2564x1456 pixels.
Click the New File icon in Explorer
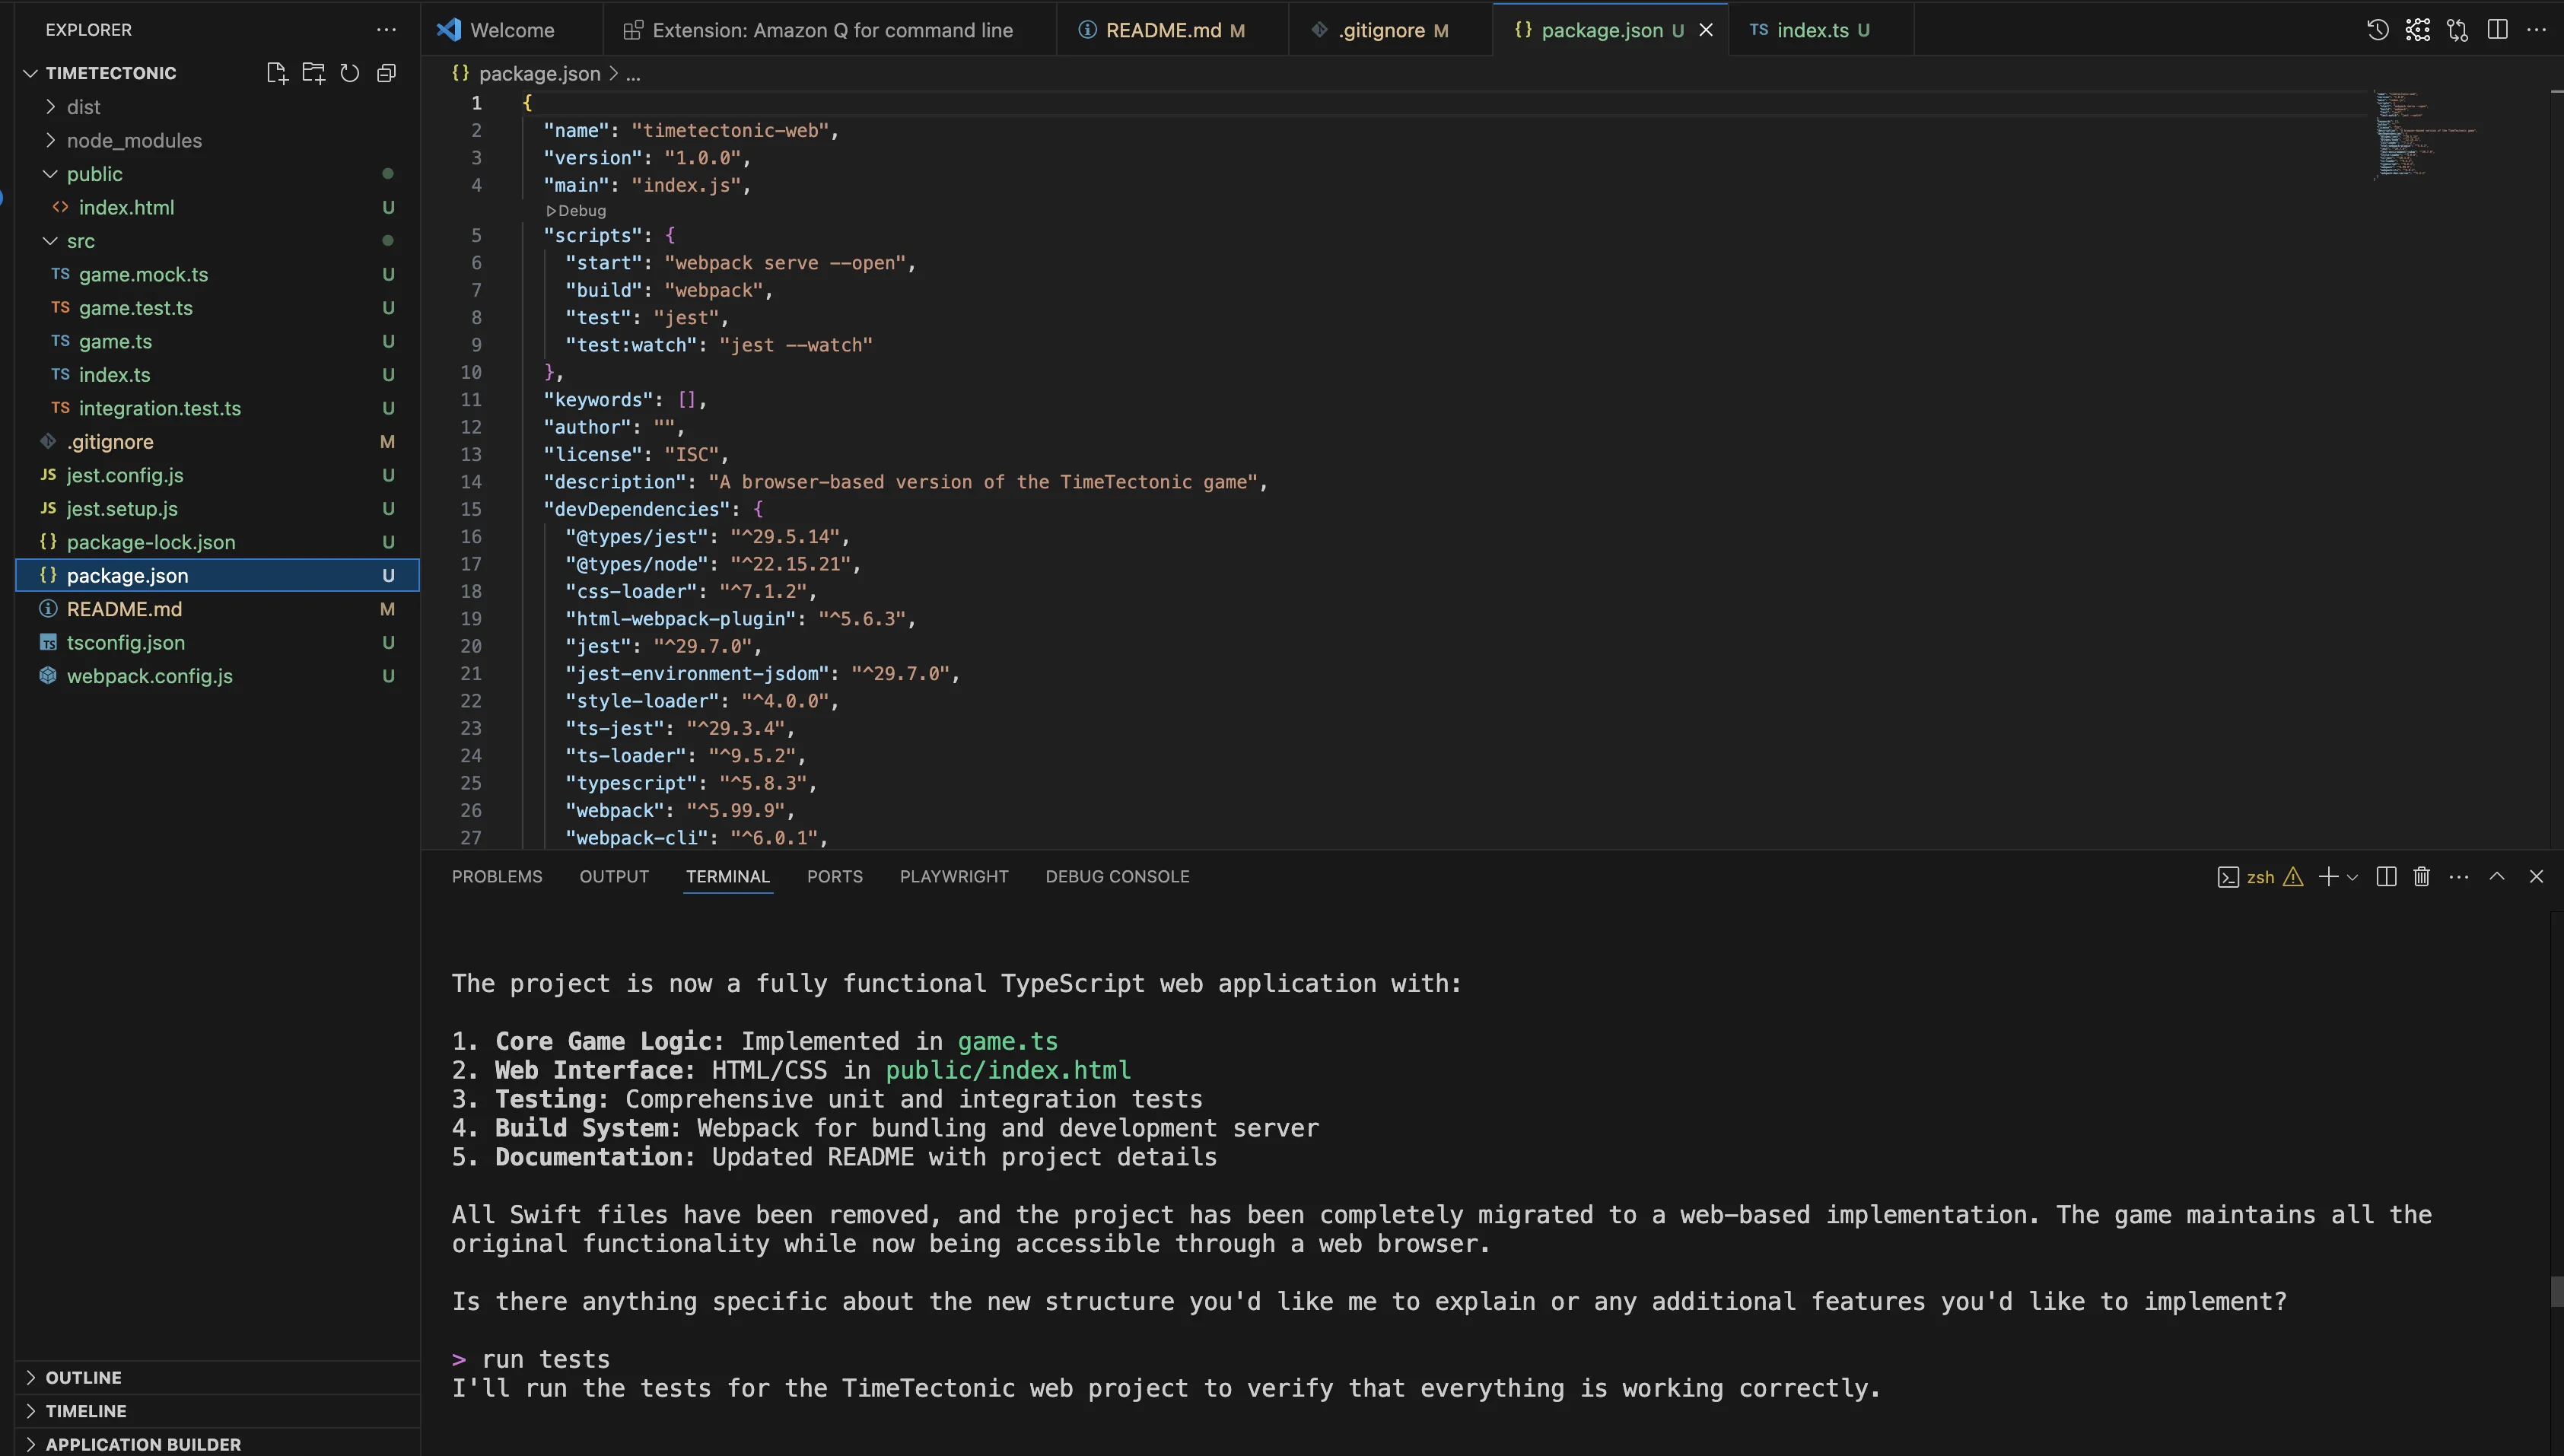click(x=277, y=73)
